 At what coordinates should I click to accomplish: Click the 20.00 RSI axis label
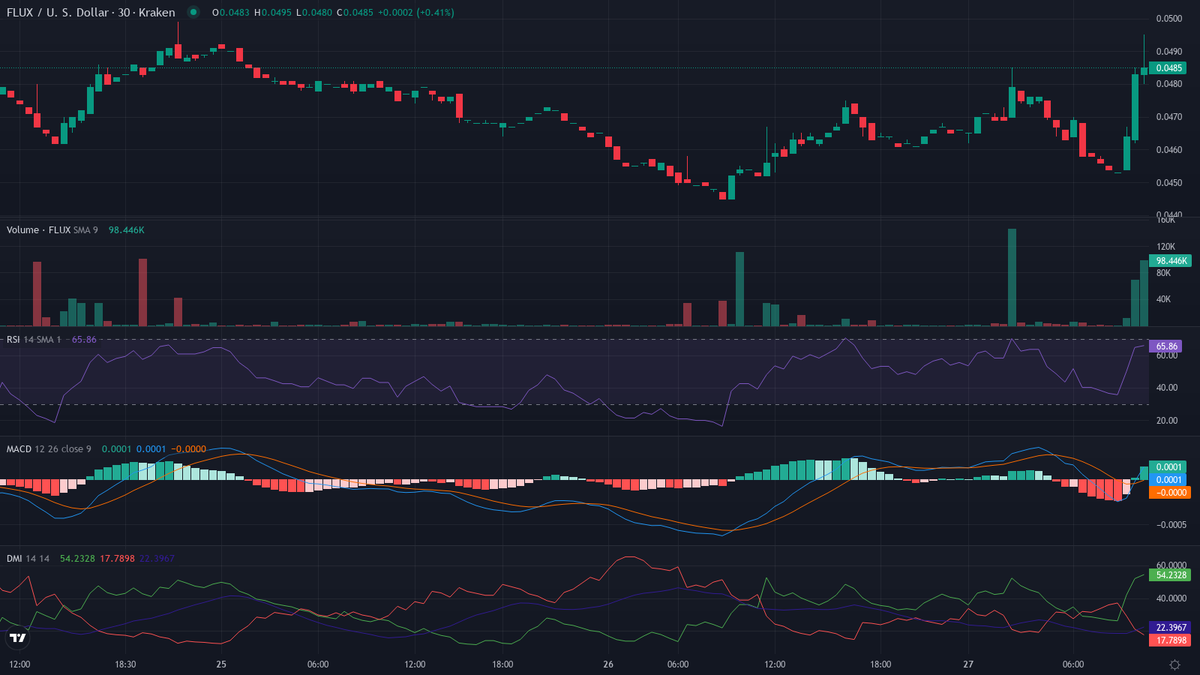coord(1165,421)
